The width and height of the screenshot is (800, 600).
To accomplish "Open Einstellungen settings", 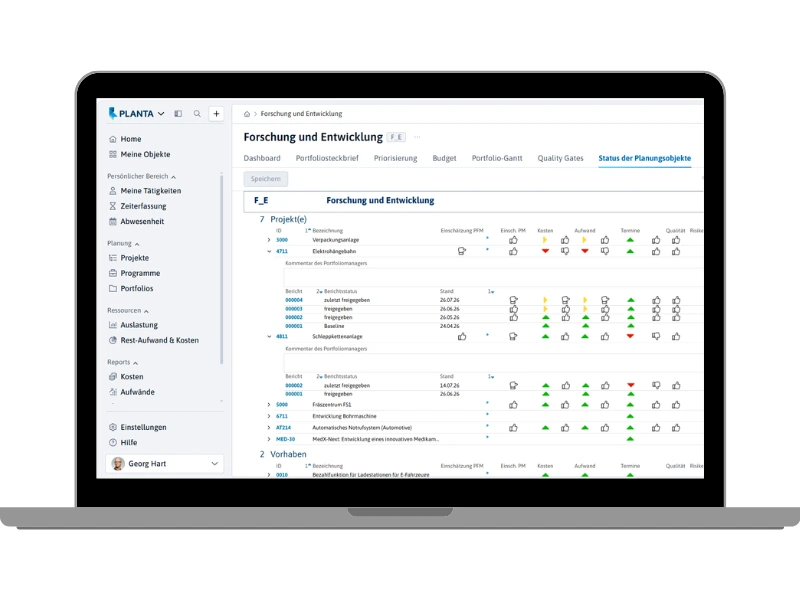I will [x=138, y=427].
